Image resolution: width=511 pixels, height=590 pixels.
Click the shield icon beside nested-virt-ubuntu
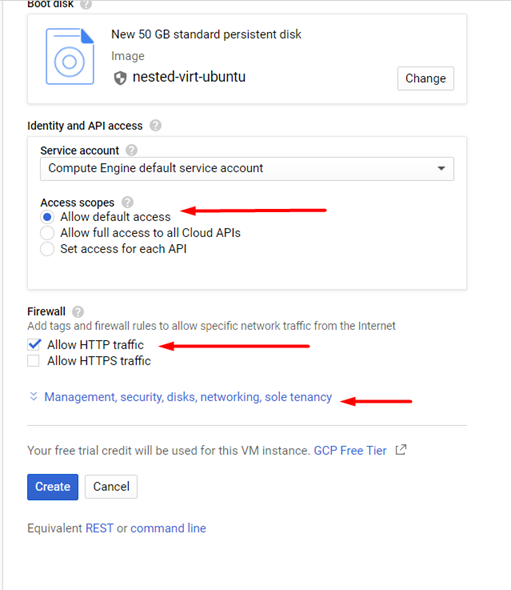(x=120, y=78)
